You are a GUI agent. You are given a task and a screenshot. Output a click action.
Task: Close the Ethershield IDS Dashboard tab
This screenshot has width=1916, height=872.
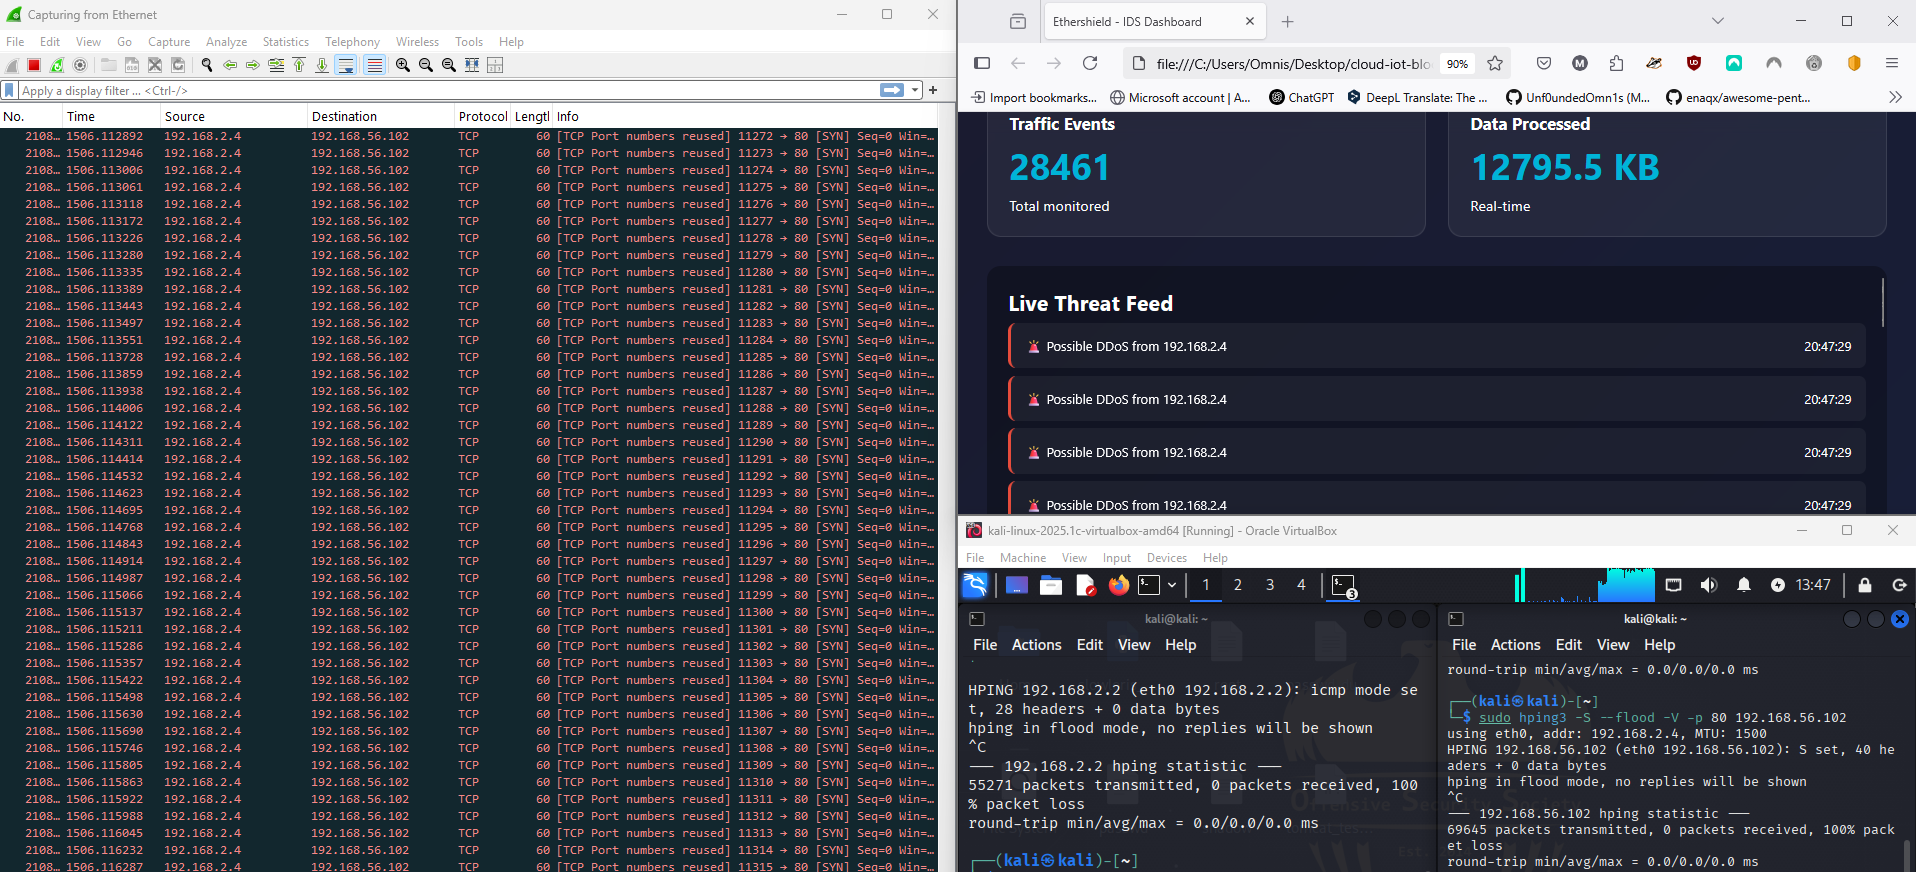coord(1250,21)
